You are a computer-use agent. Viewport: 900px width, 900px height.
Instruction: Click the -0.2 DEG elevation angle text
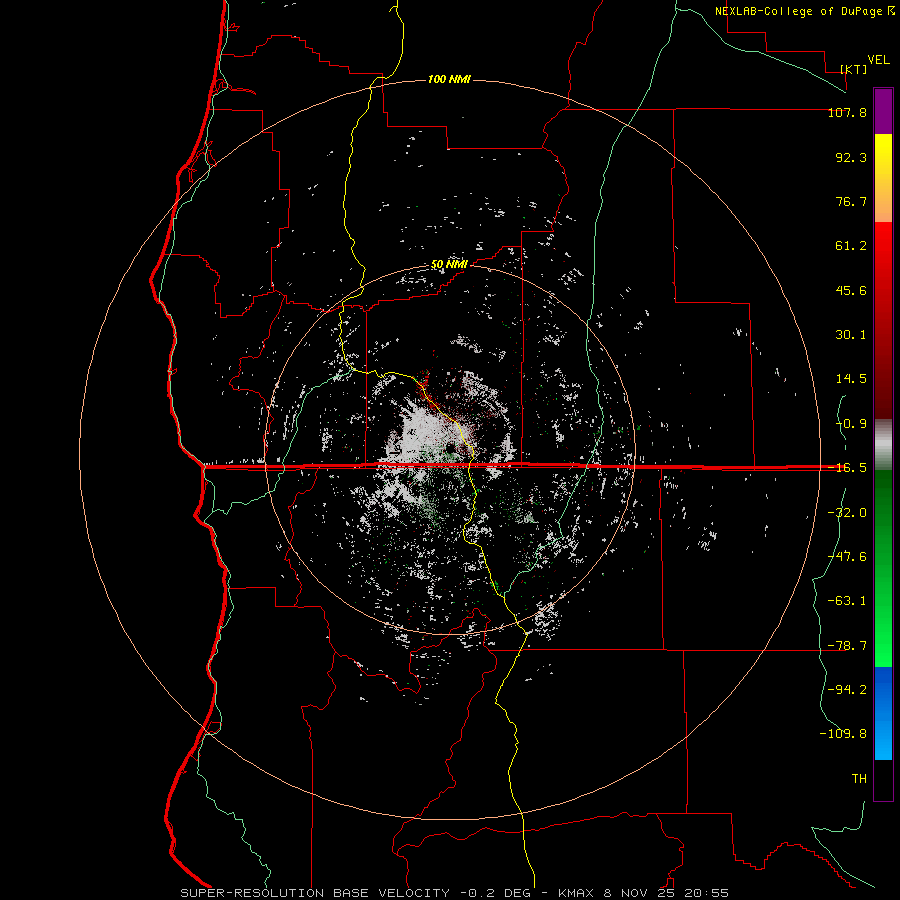point(496,893)
